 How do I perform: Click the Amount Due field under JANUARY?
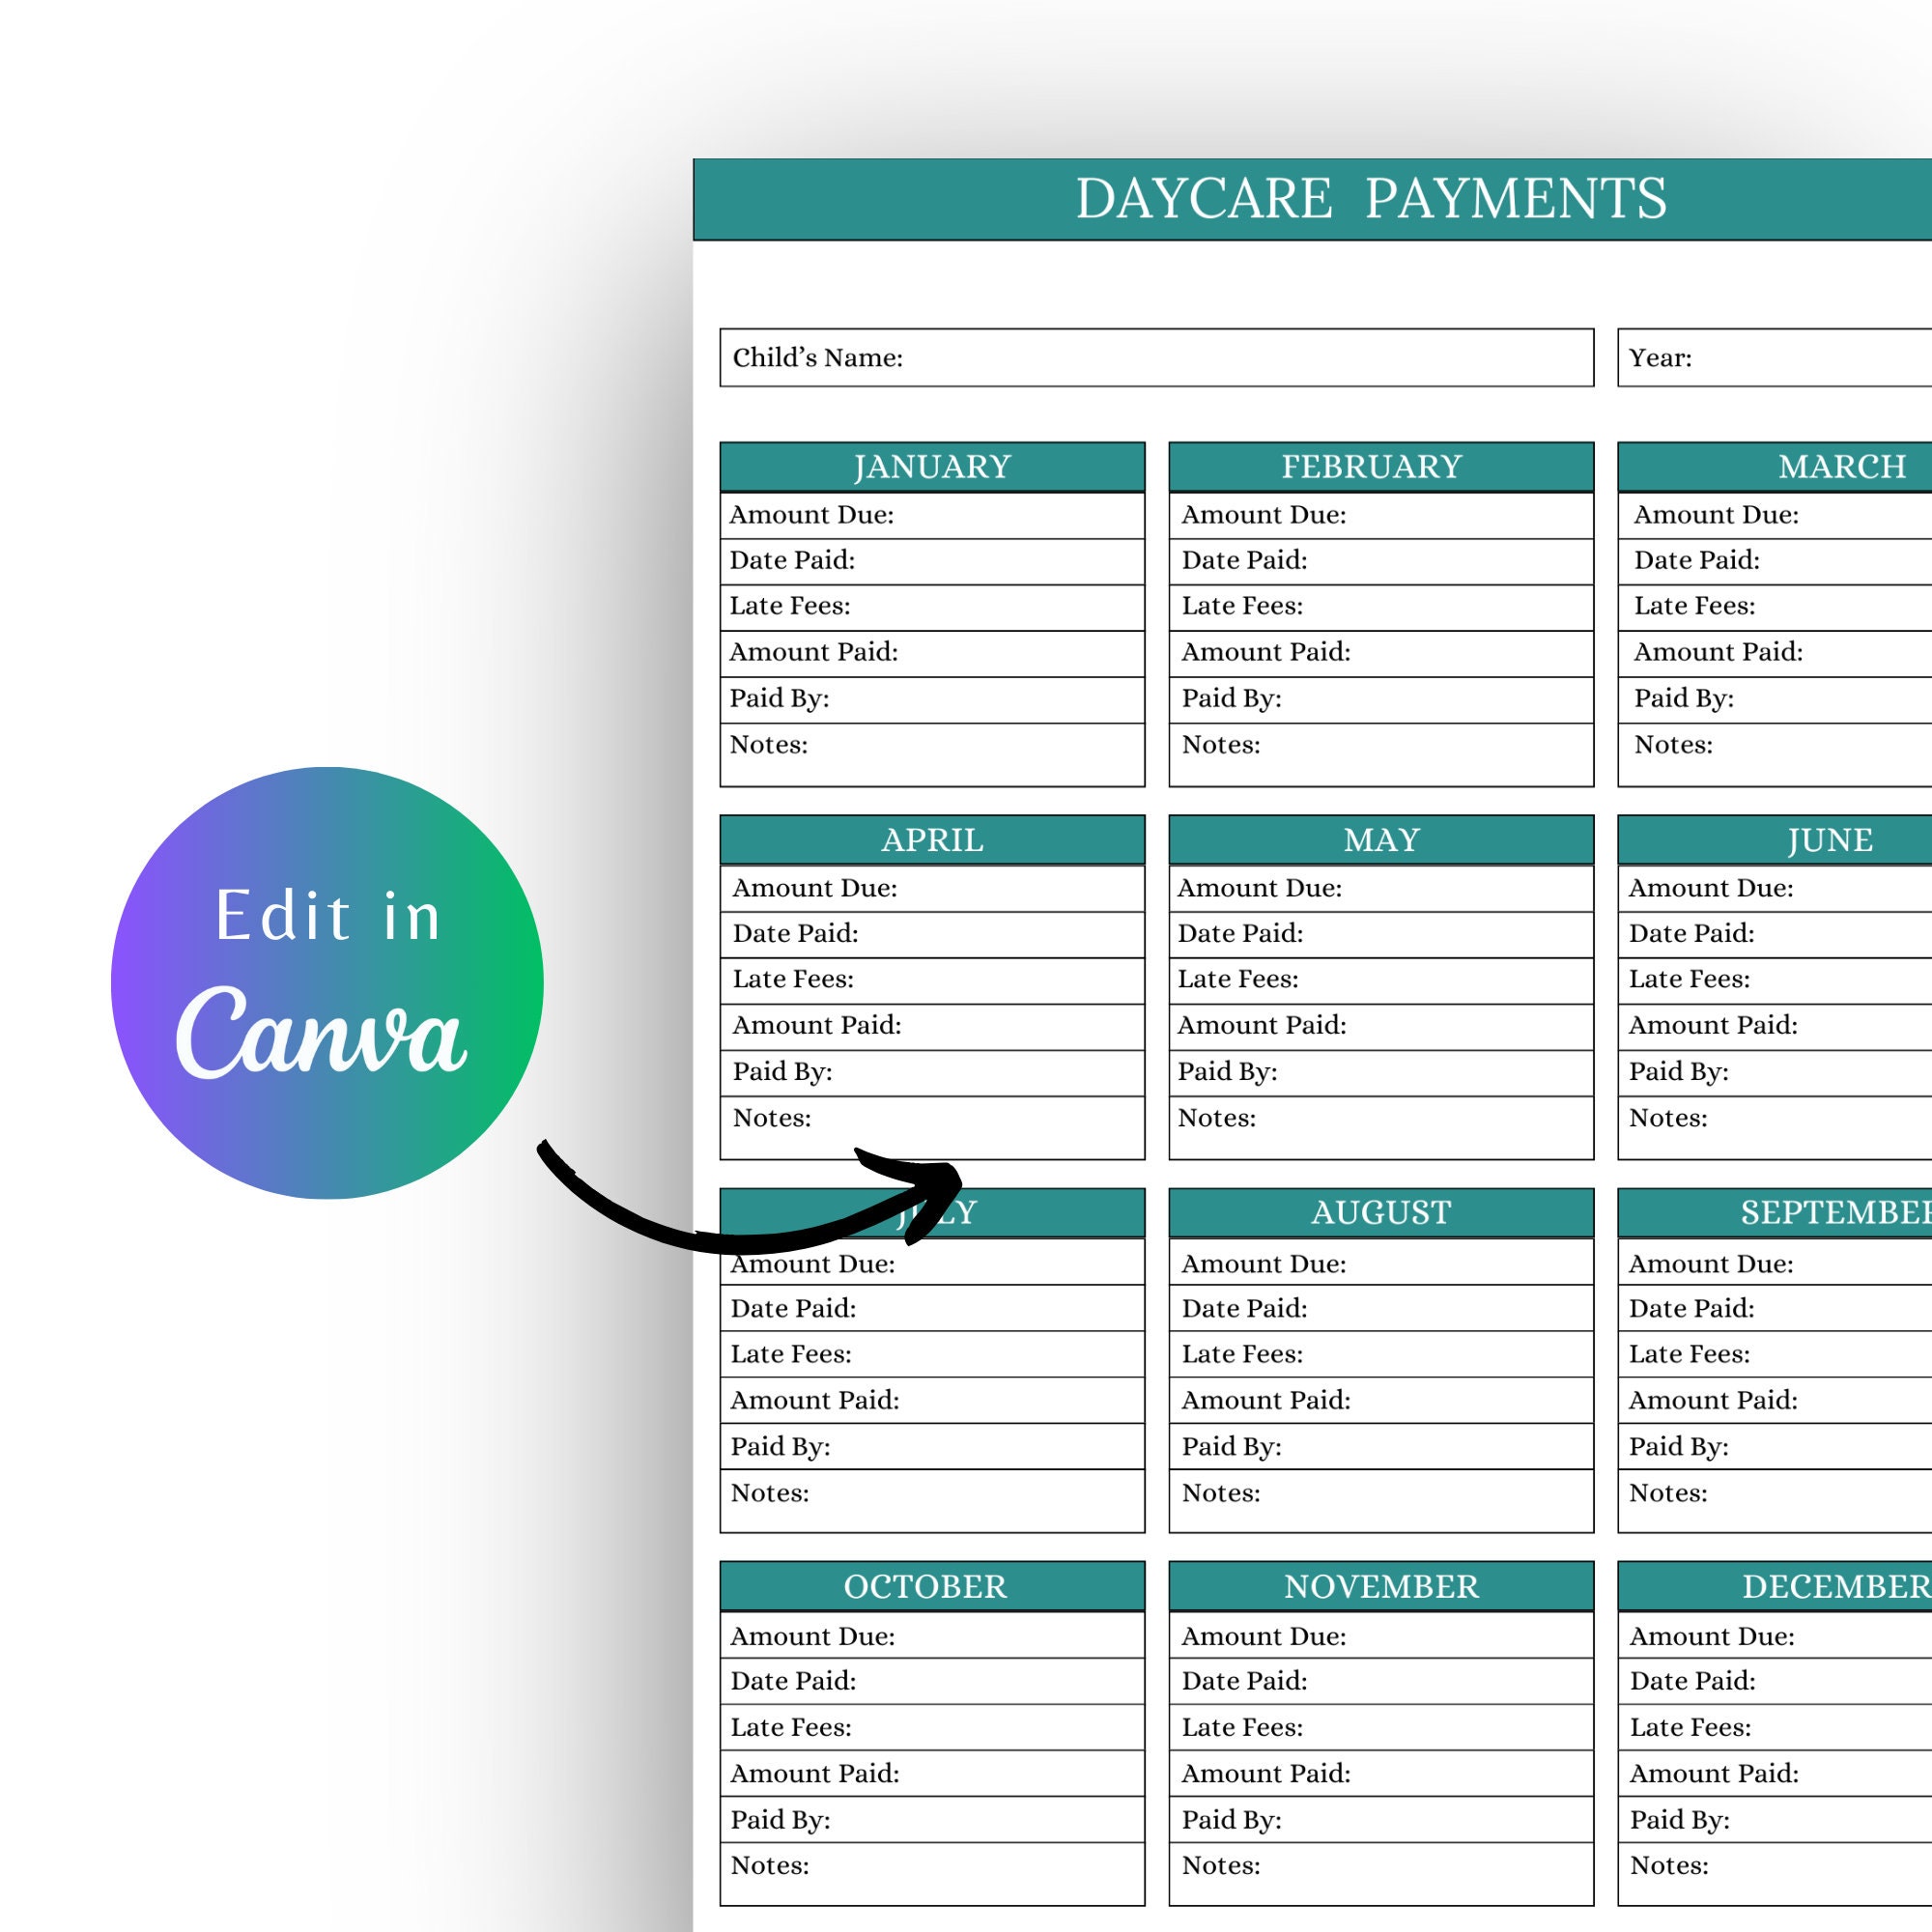(932, 515)
